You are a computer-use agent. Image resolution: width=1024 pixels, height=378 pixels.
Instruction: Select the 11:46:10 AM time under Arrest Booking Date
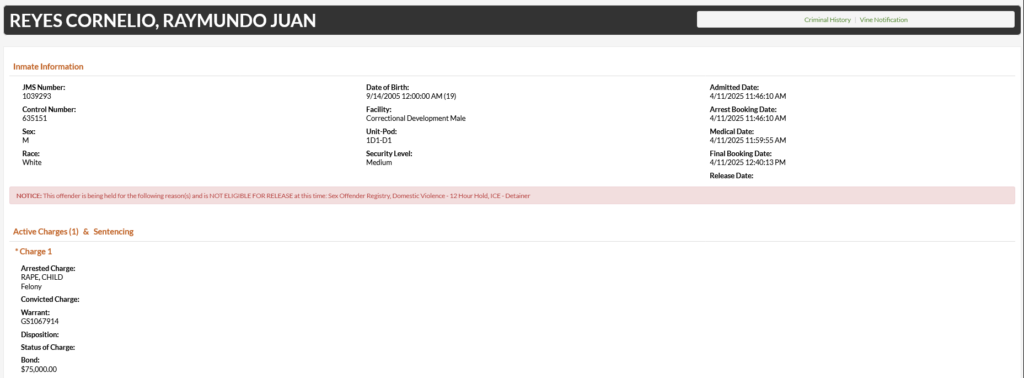click(765, 118)
